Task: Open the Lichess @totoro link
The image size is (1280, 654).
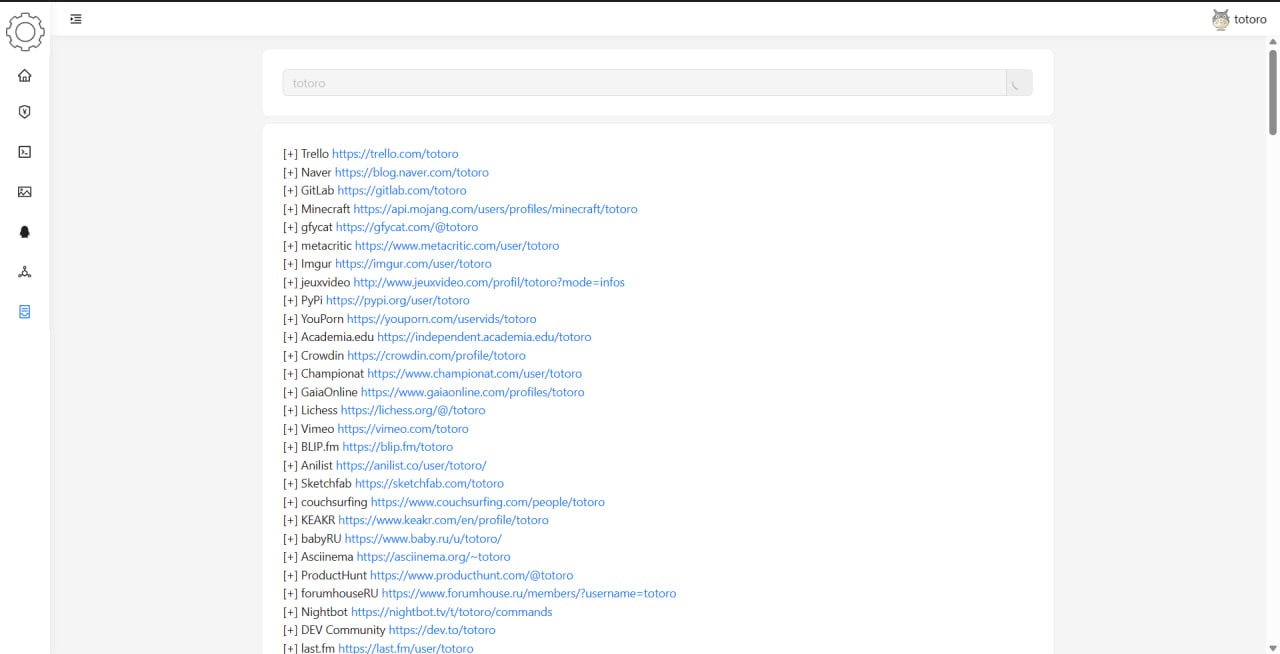Action: click(413, 410)
